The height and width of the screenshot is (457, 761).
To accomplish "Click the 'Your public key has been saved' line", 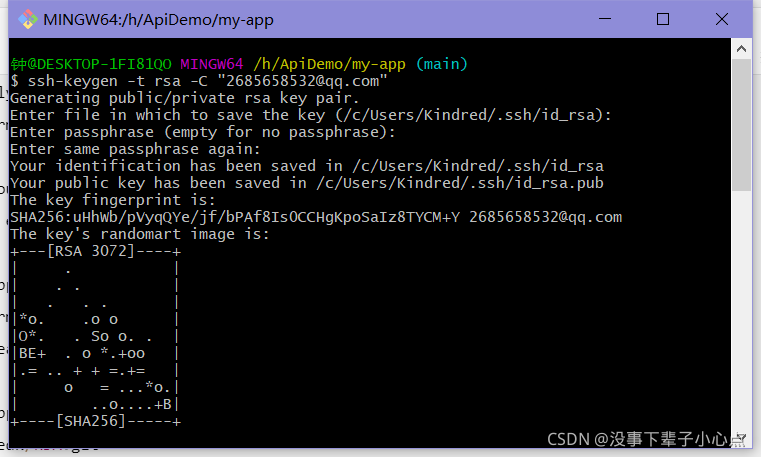I will (307, 183).
